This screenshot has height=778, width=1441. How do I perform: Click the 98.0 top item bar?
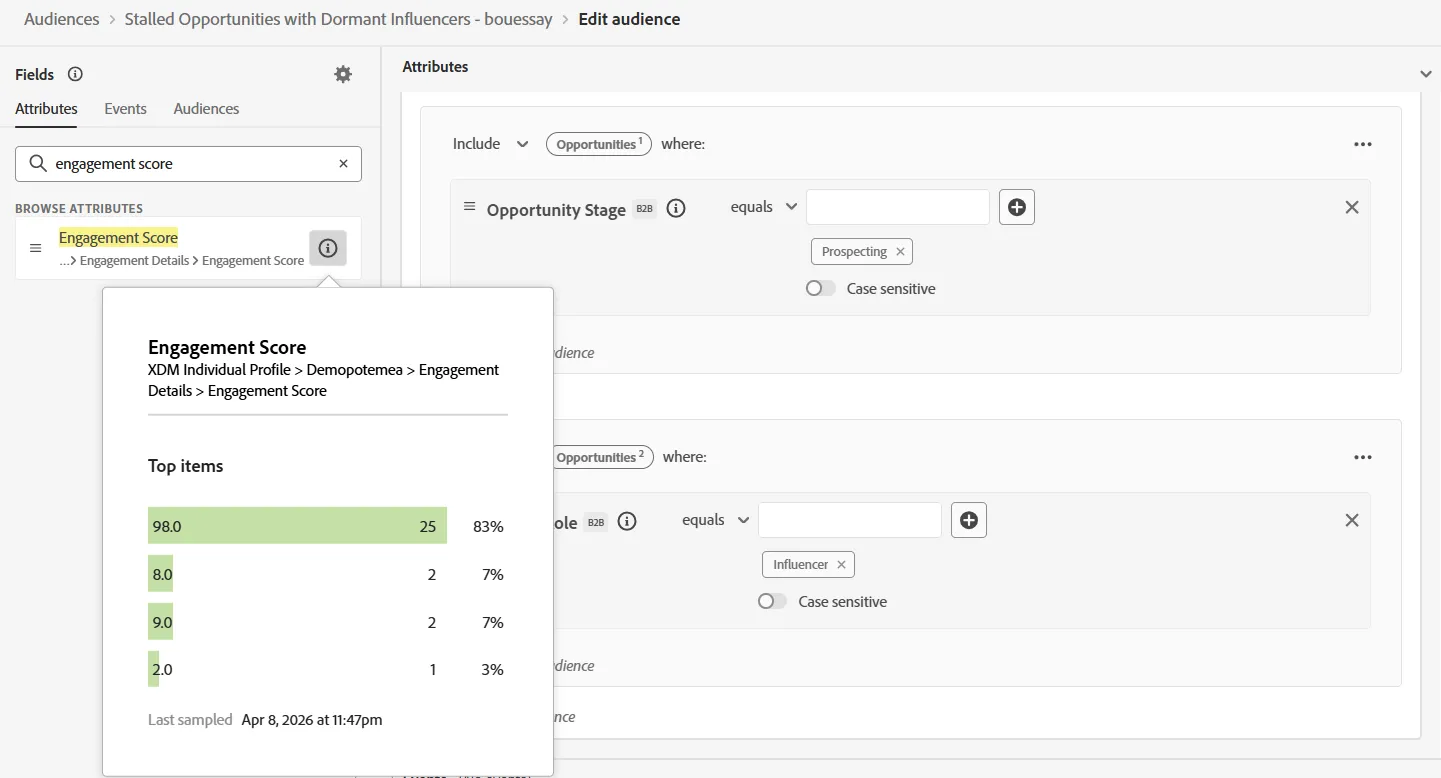tap(297, 526)
